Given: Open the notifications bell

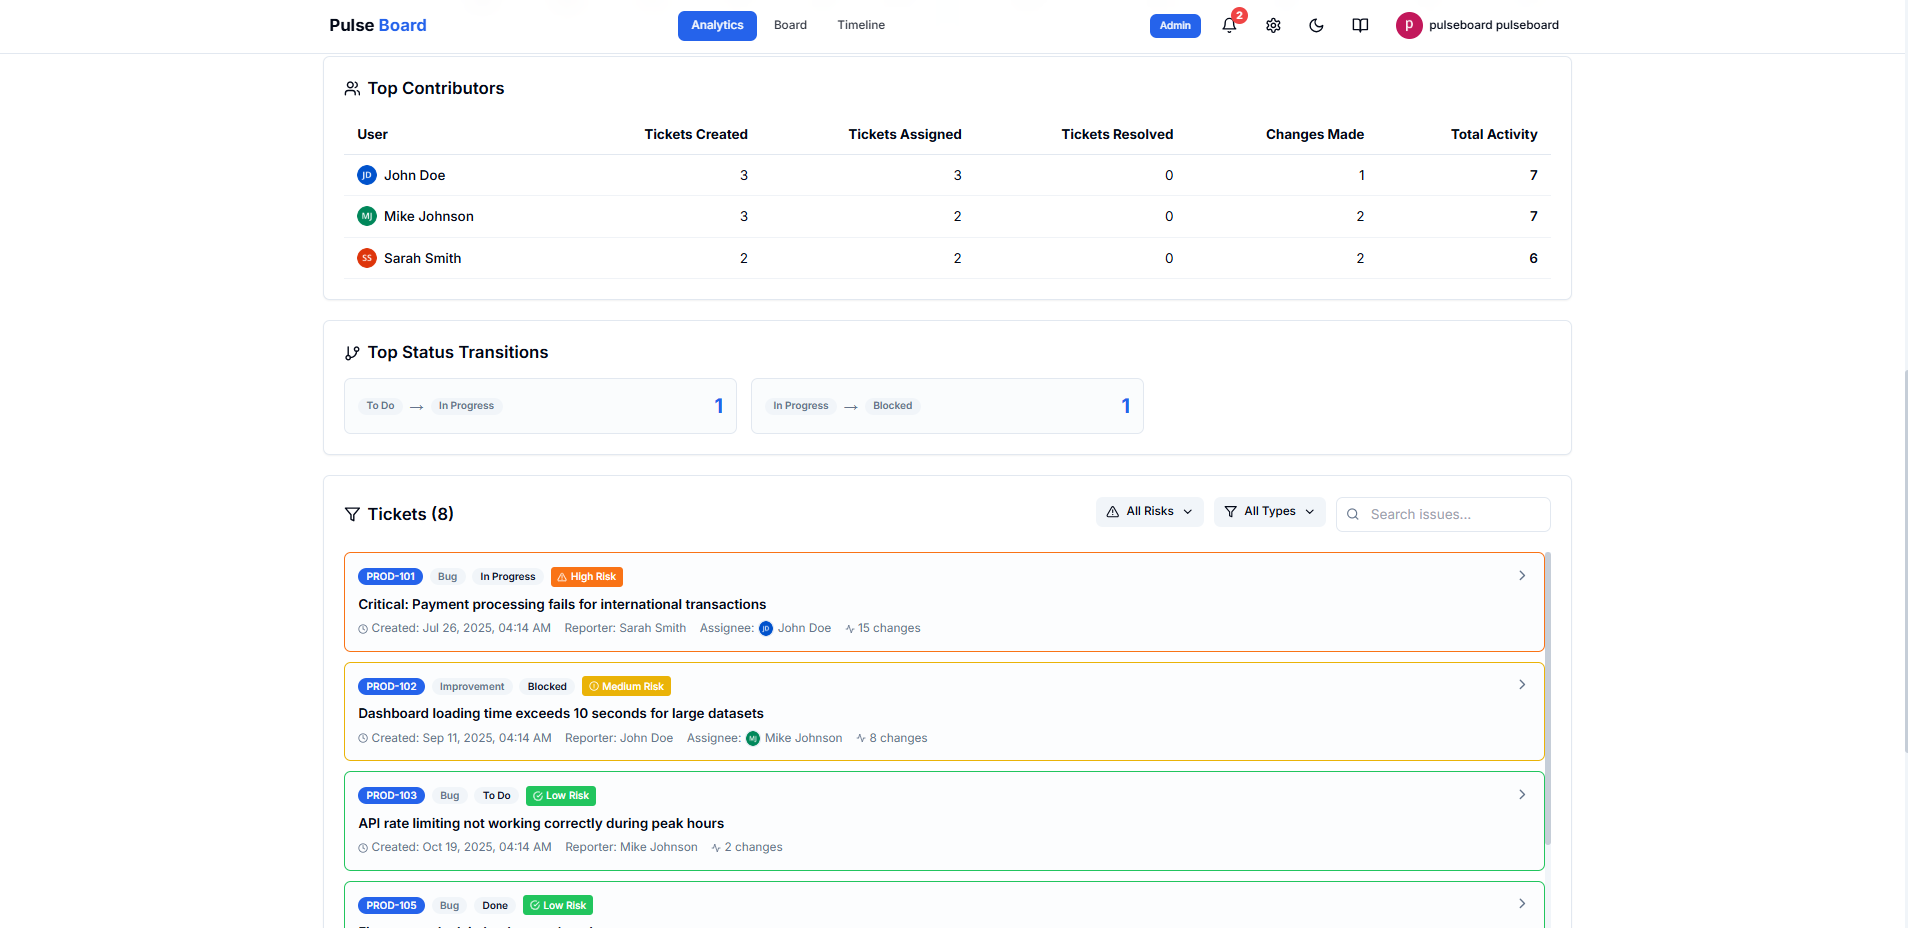Looking at the screenshot, I should click(1228, 25).
